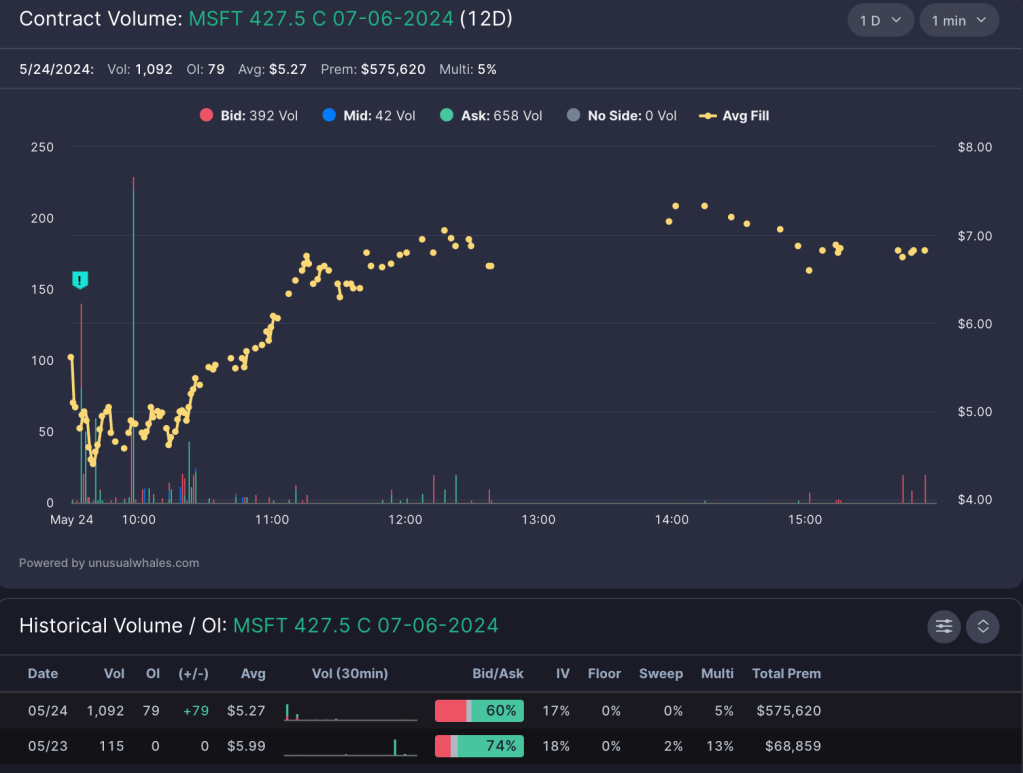Click the 74% Bid/Ask bar for 05/23

point(479,746)
